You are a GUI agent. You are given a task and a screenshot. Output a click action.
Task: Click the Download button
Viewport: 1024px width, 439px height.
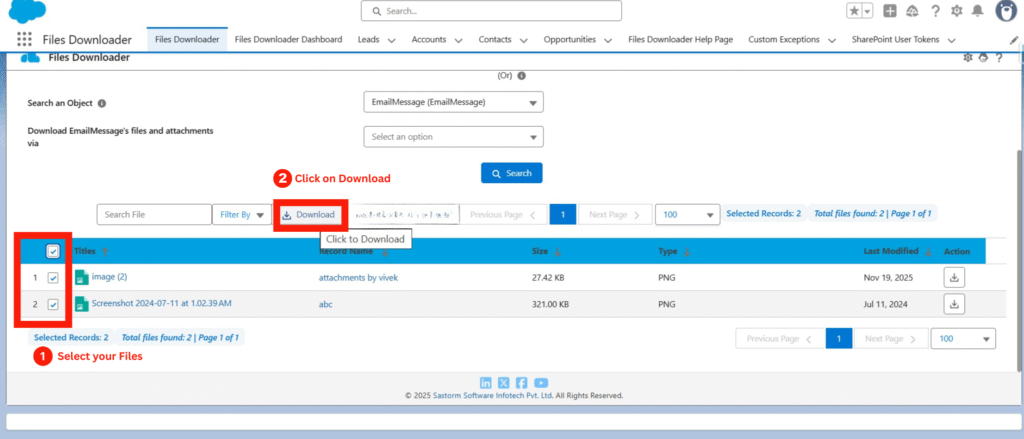click(x=308, y=215)
